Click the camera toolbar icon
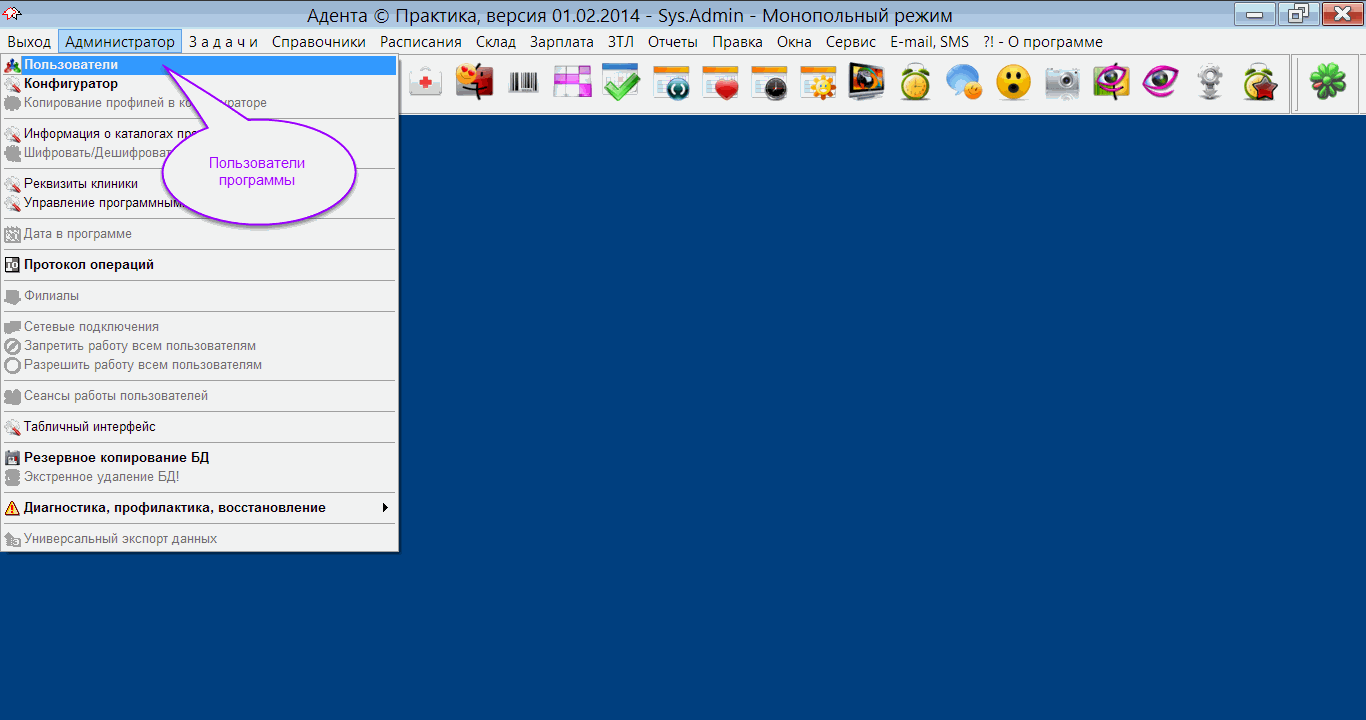 click(x=1062, y=83)
